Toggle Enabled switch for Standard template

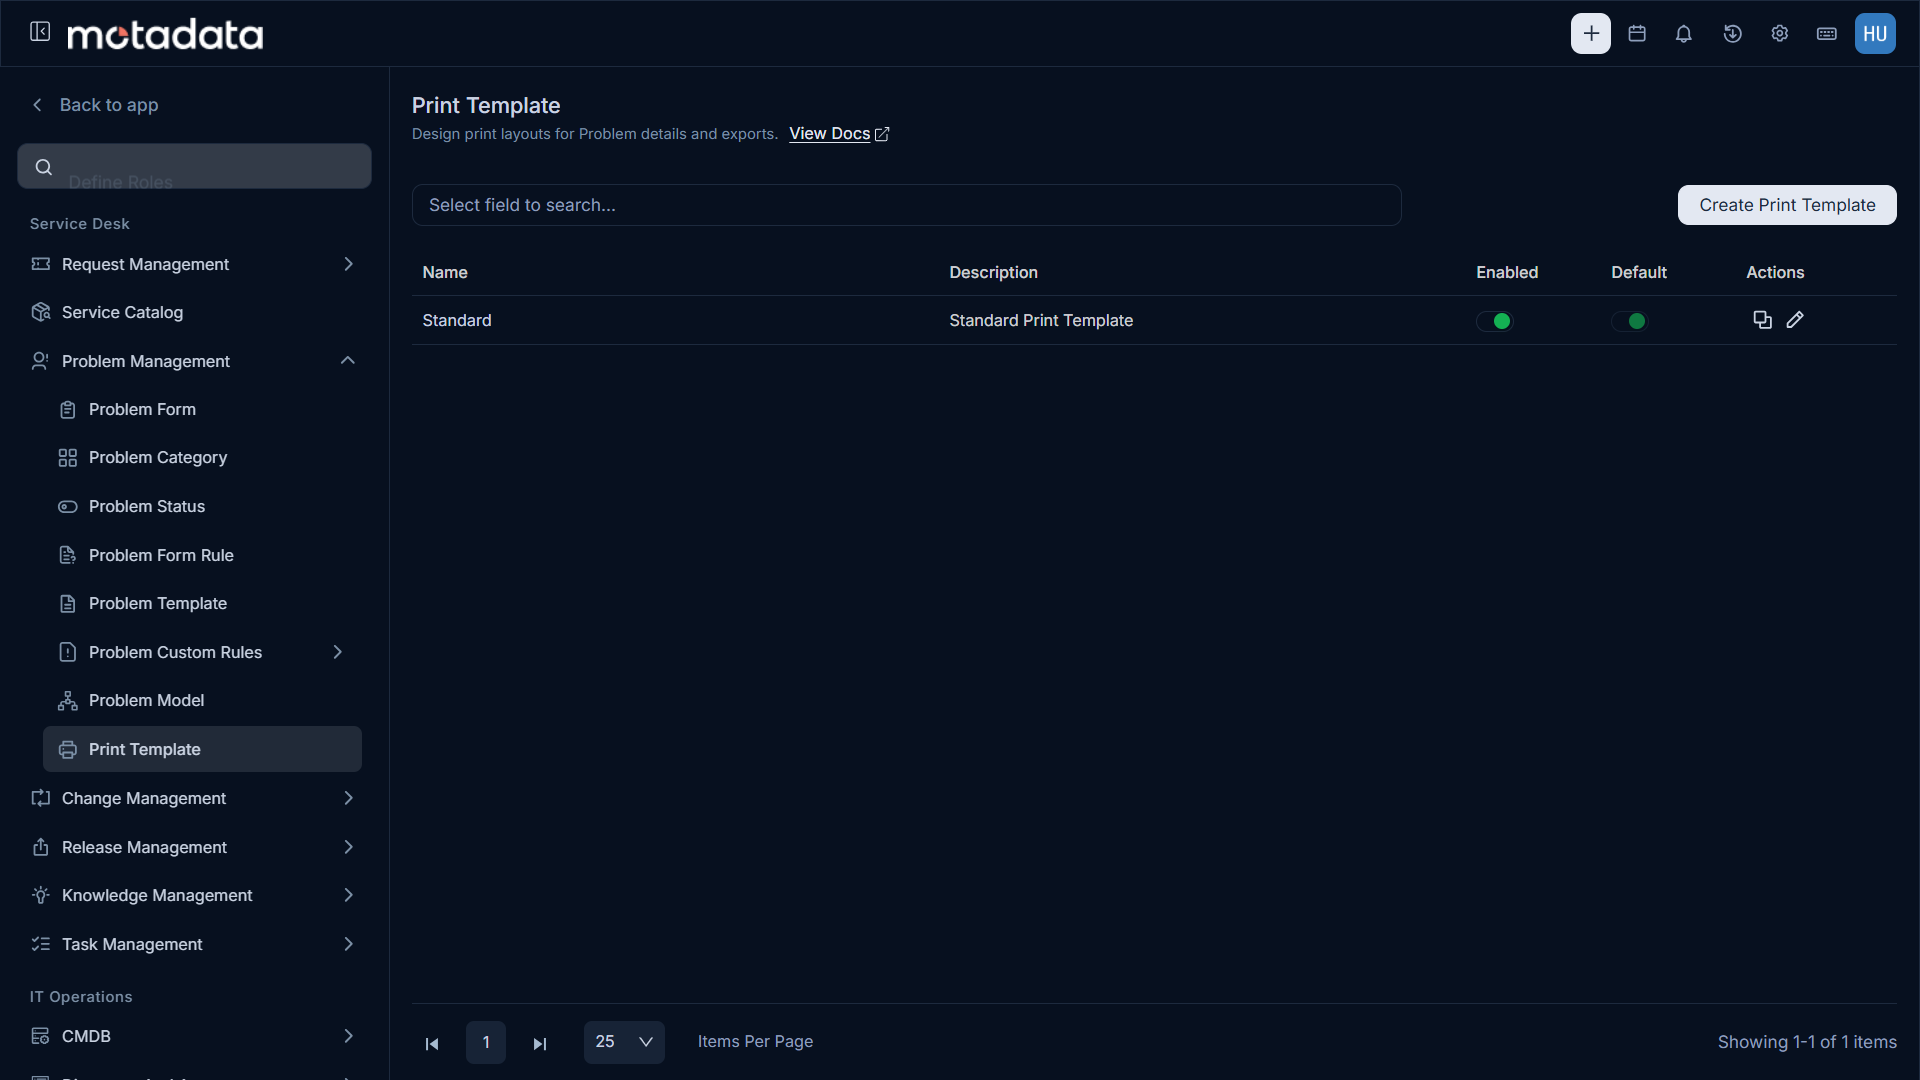point(1495,321)
